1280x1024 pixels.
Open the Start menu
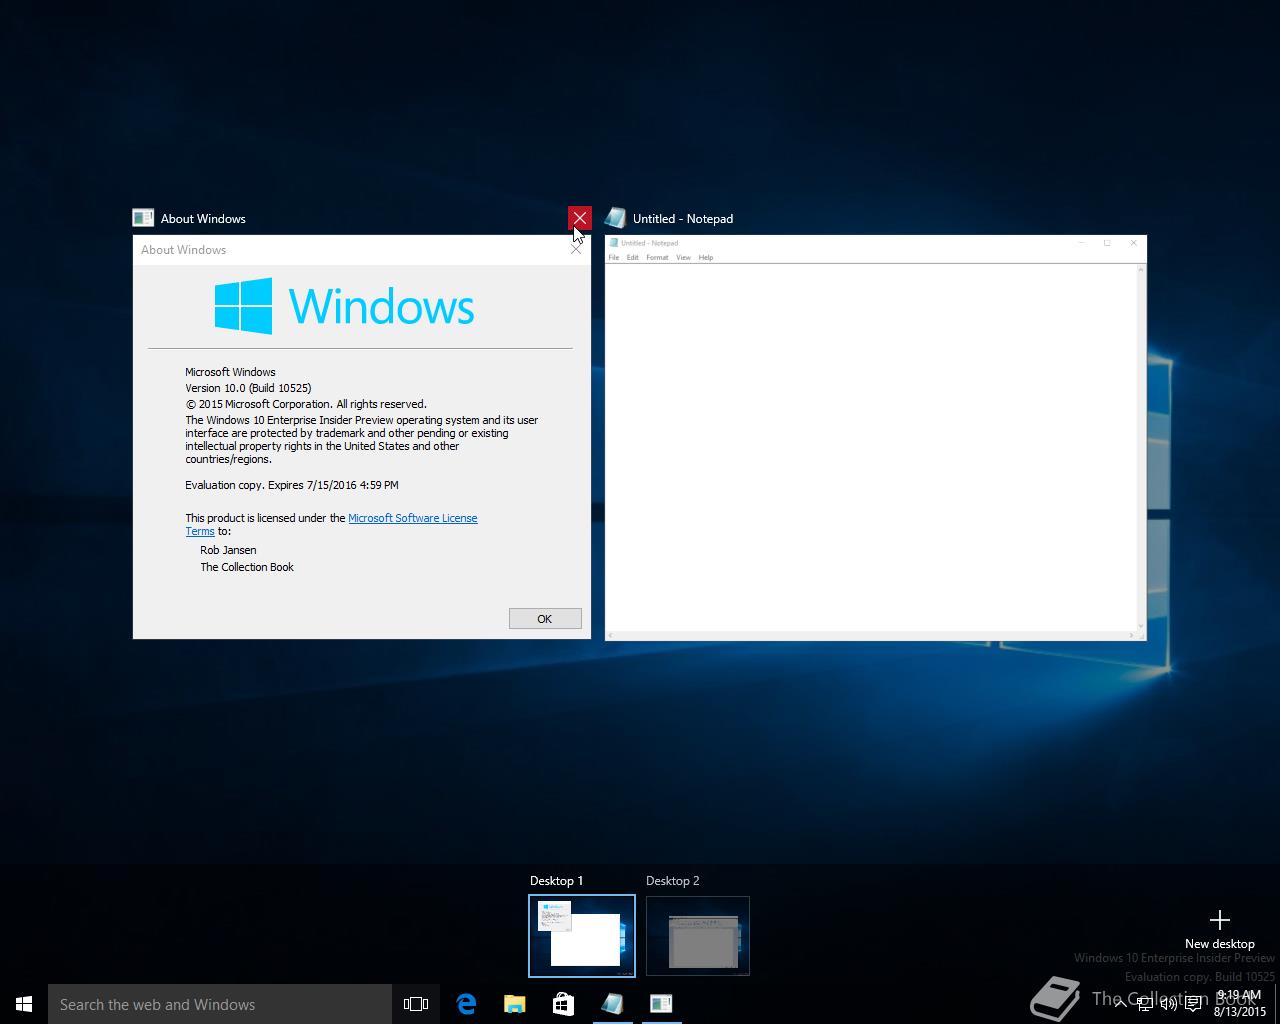(24, 1004)
